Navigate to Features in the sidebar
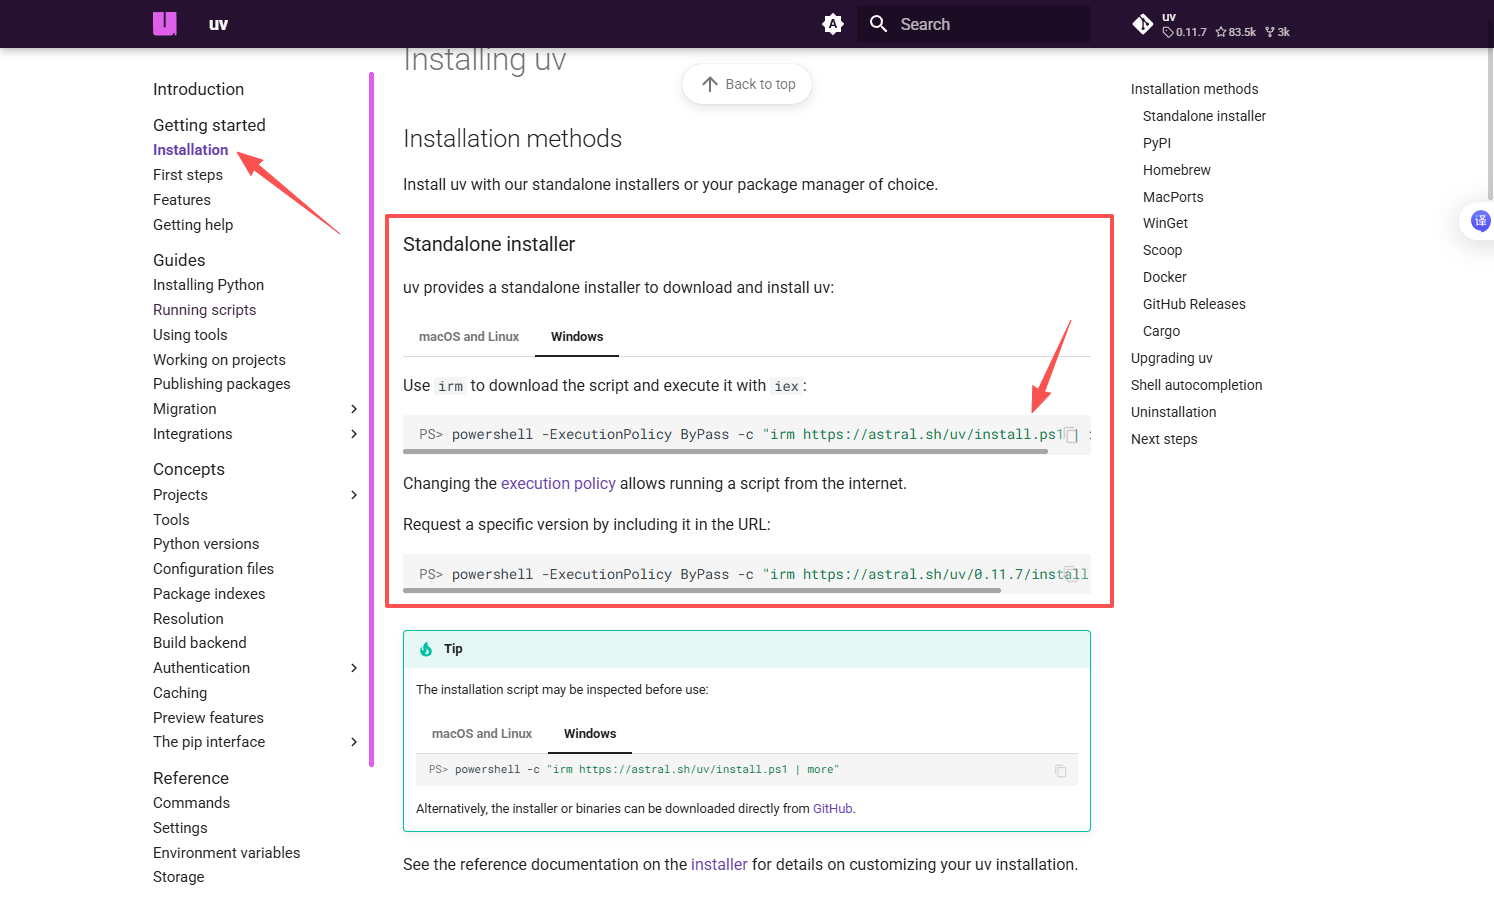This screenshot has width=1494, height=912. click(x=182, y=200)
